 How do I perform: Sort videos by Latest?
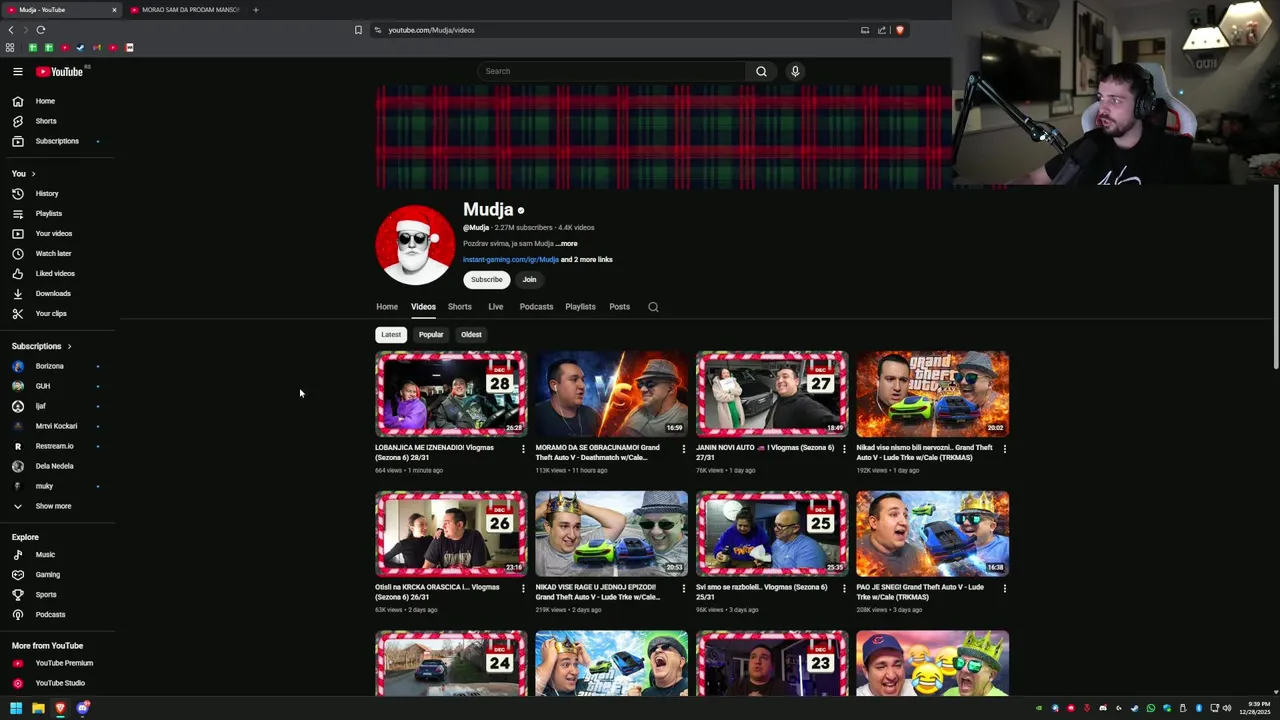(x=391, y=335)
